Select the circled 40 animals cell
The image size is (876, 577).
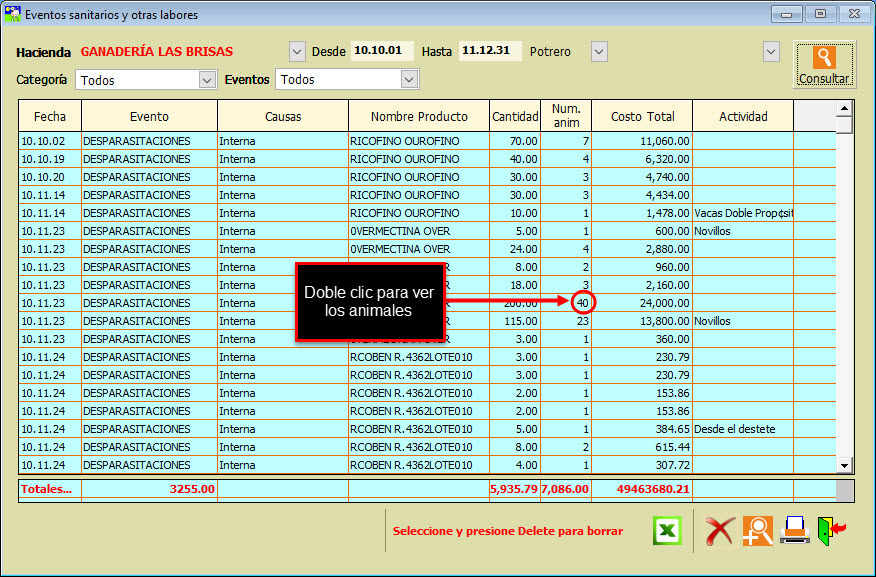[x=584, y=303]
